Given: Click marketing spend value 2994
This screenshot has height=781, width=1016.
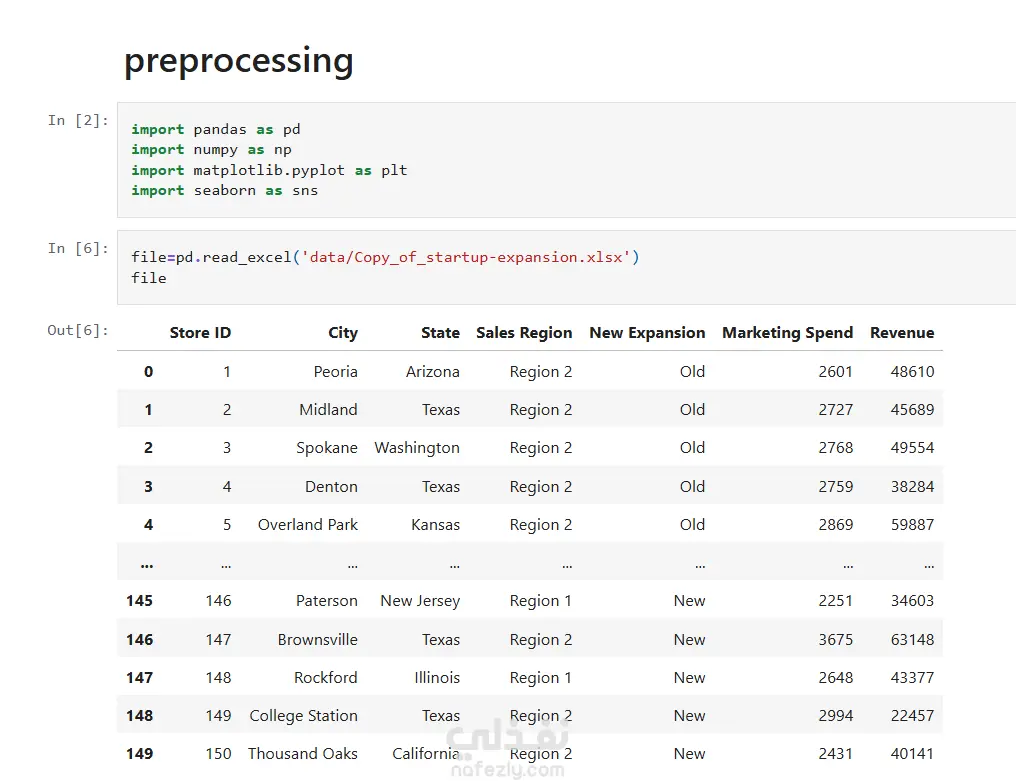Looking at the screenshot, I should click(x=836, y=716).
